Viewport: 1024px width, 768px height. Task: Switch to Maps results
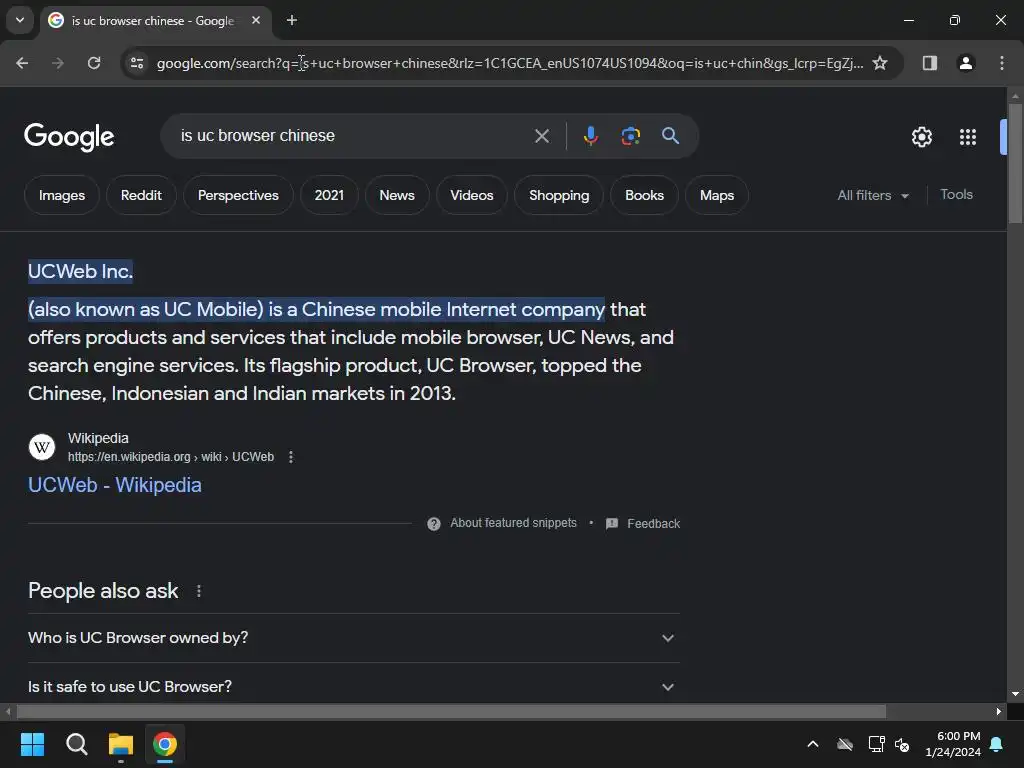tap(716, 195)
